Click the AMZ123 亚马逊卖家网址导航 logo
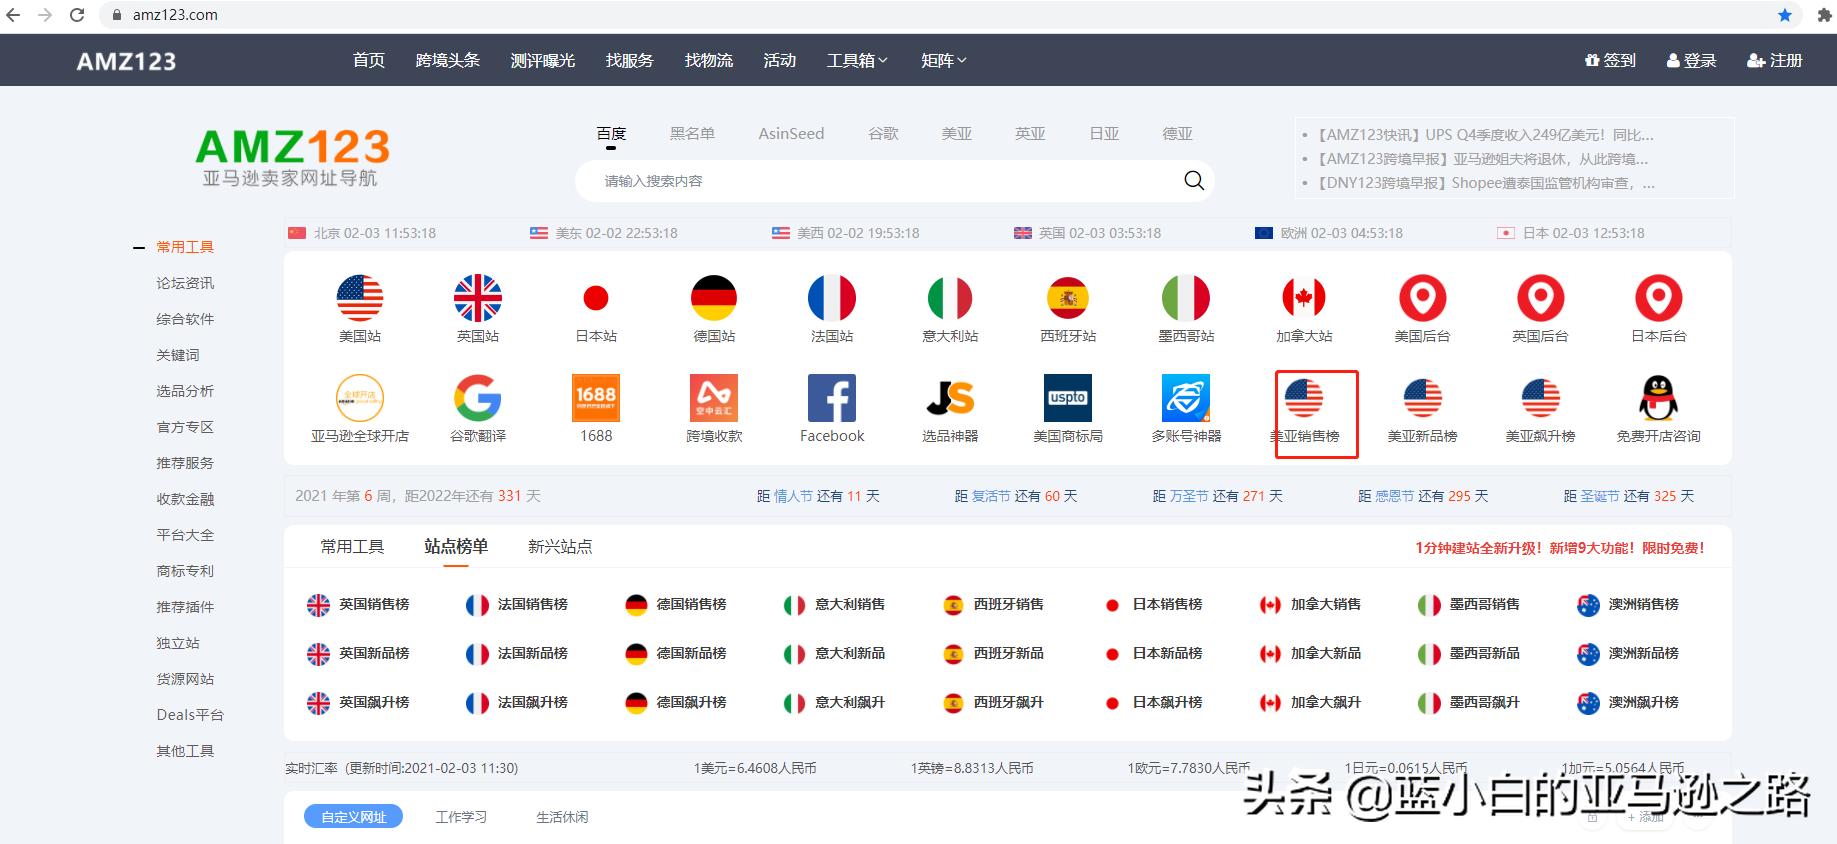This screenshot has width=1837, height=844. (x=291, y=157)
